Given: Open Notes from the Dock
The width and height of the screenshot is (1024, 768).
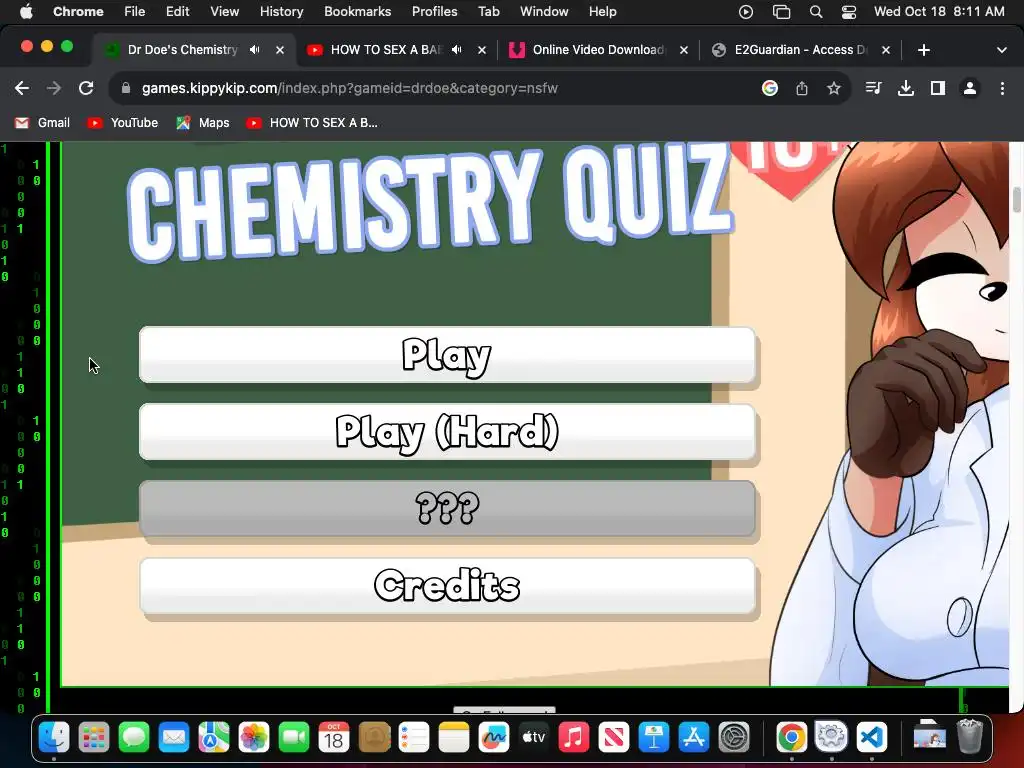Looking at the screenshot, I should pyautogui.click(x=454, y=738).
